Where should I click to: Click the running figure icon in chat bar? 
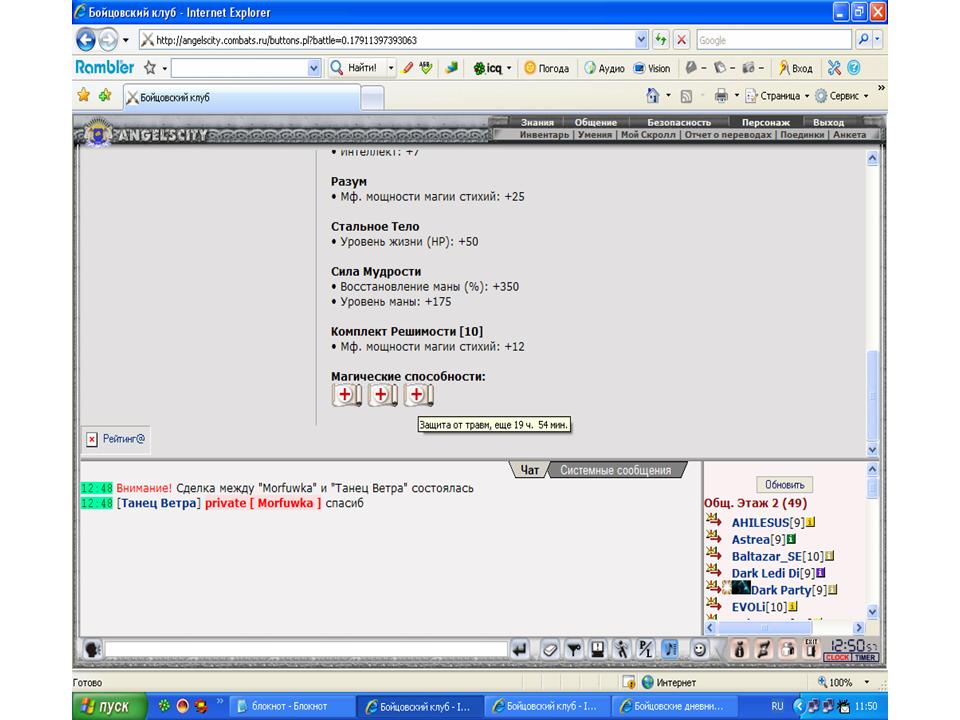click(621, 649)
